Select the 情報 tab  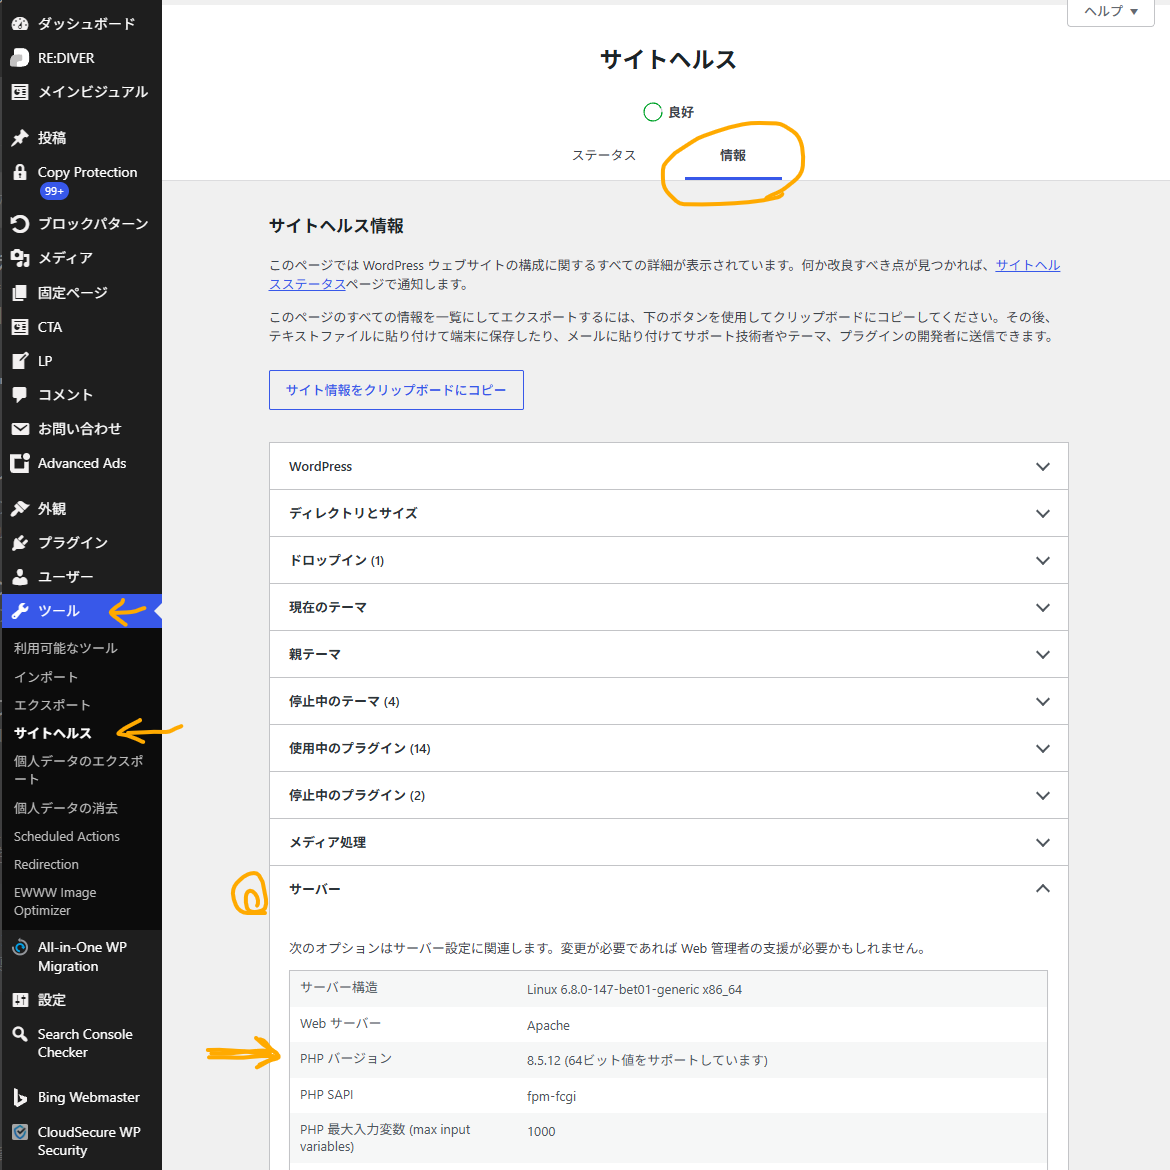[x=733, y=155]
